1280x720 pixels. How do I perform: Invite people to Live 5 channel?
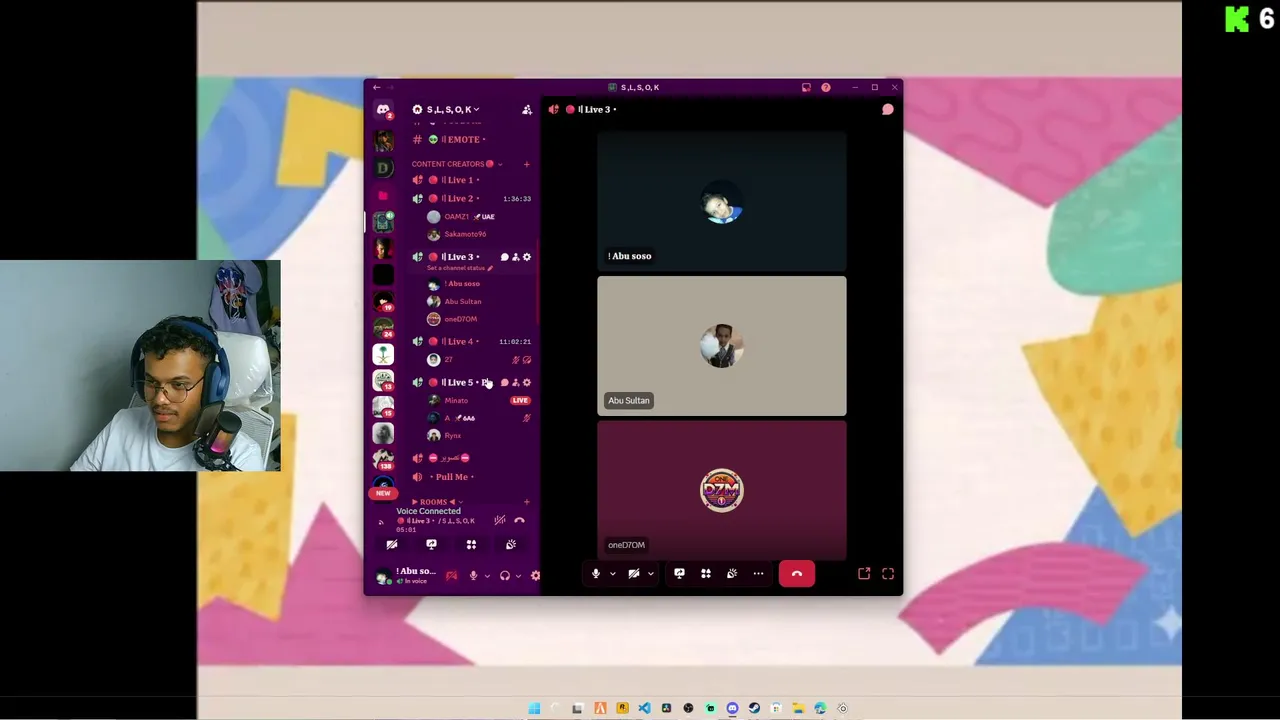515,382
